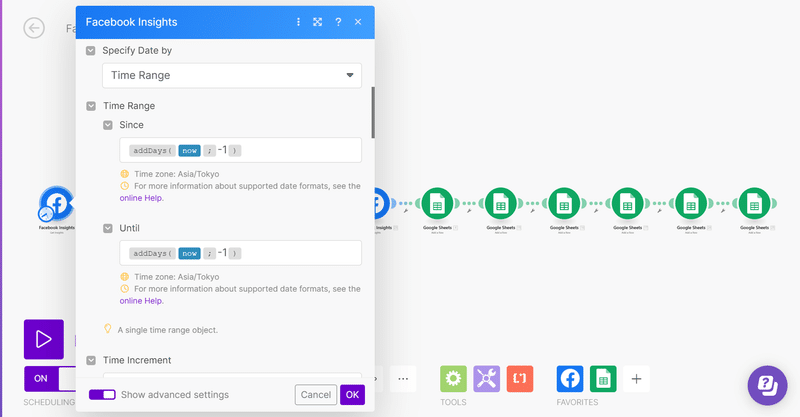Select the last Google Sheets module in the chain
Viewport: 800px width, 417px height.
click(x=754, y=204)
